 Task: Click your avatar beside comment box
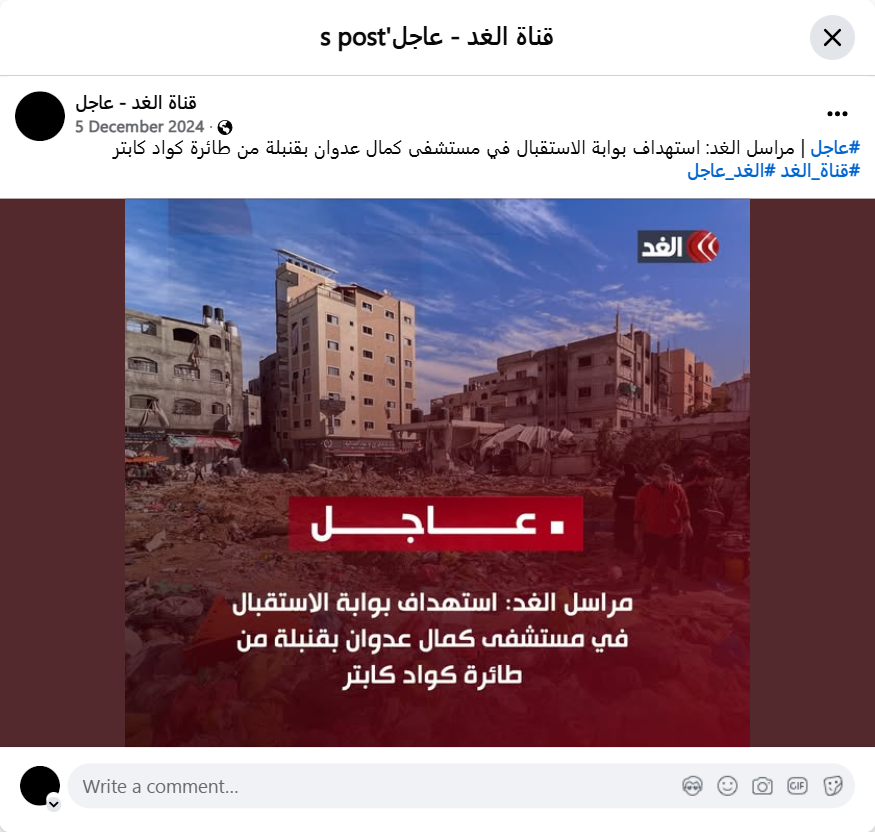pyautogui.click(x=40, y=786)
